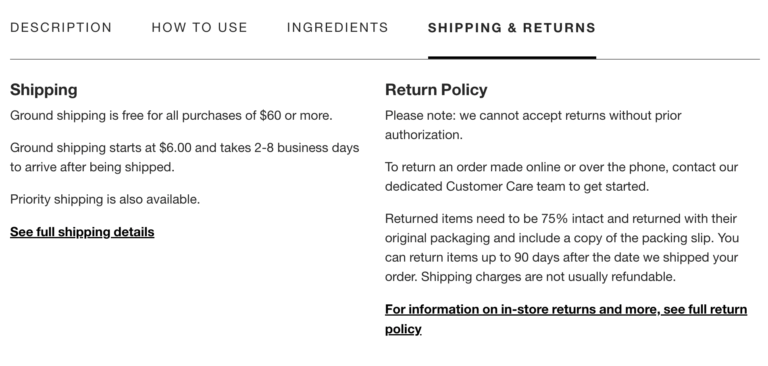The image size is (768, 366).
Task: Click the paragraph about 75% intact returned items
Action: pyautogui.click(x=562, y=247)
